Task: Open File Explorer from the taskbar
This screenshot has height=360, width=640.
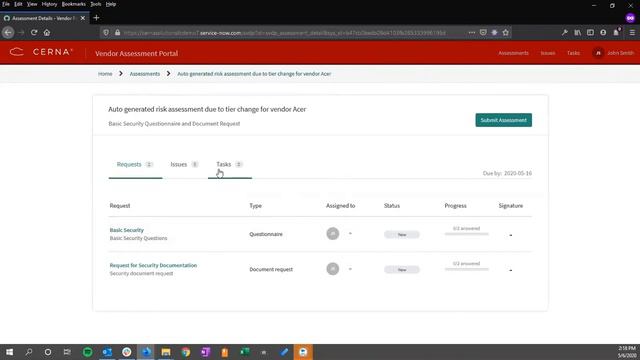Action: tap(166, 352)
